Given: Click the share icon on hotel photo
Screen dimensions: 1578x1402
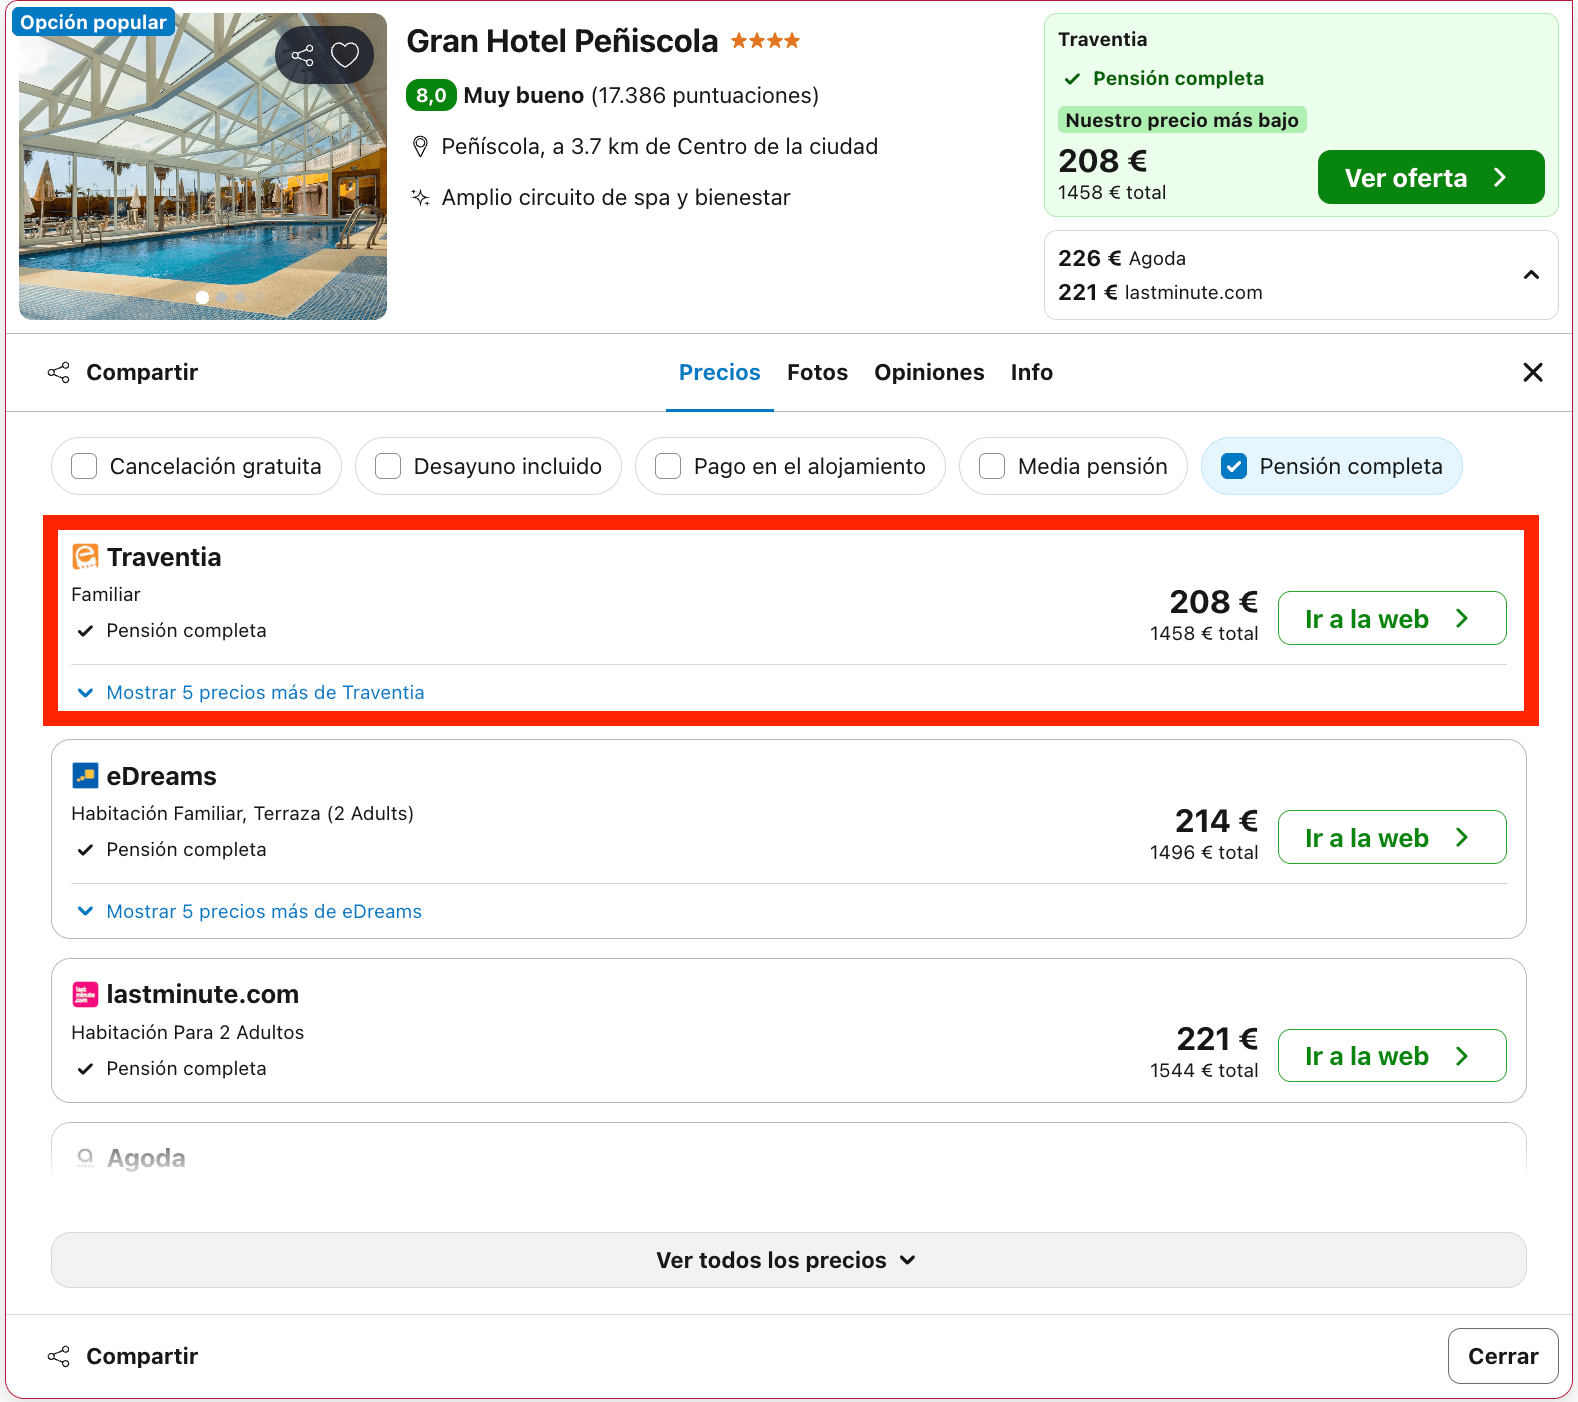Looking at the screenshot, I should point(302,55).
